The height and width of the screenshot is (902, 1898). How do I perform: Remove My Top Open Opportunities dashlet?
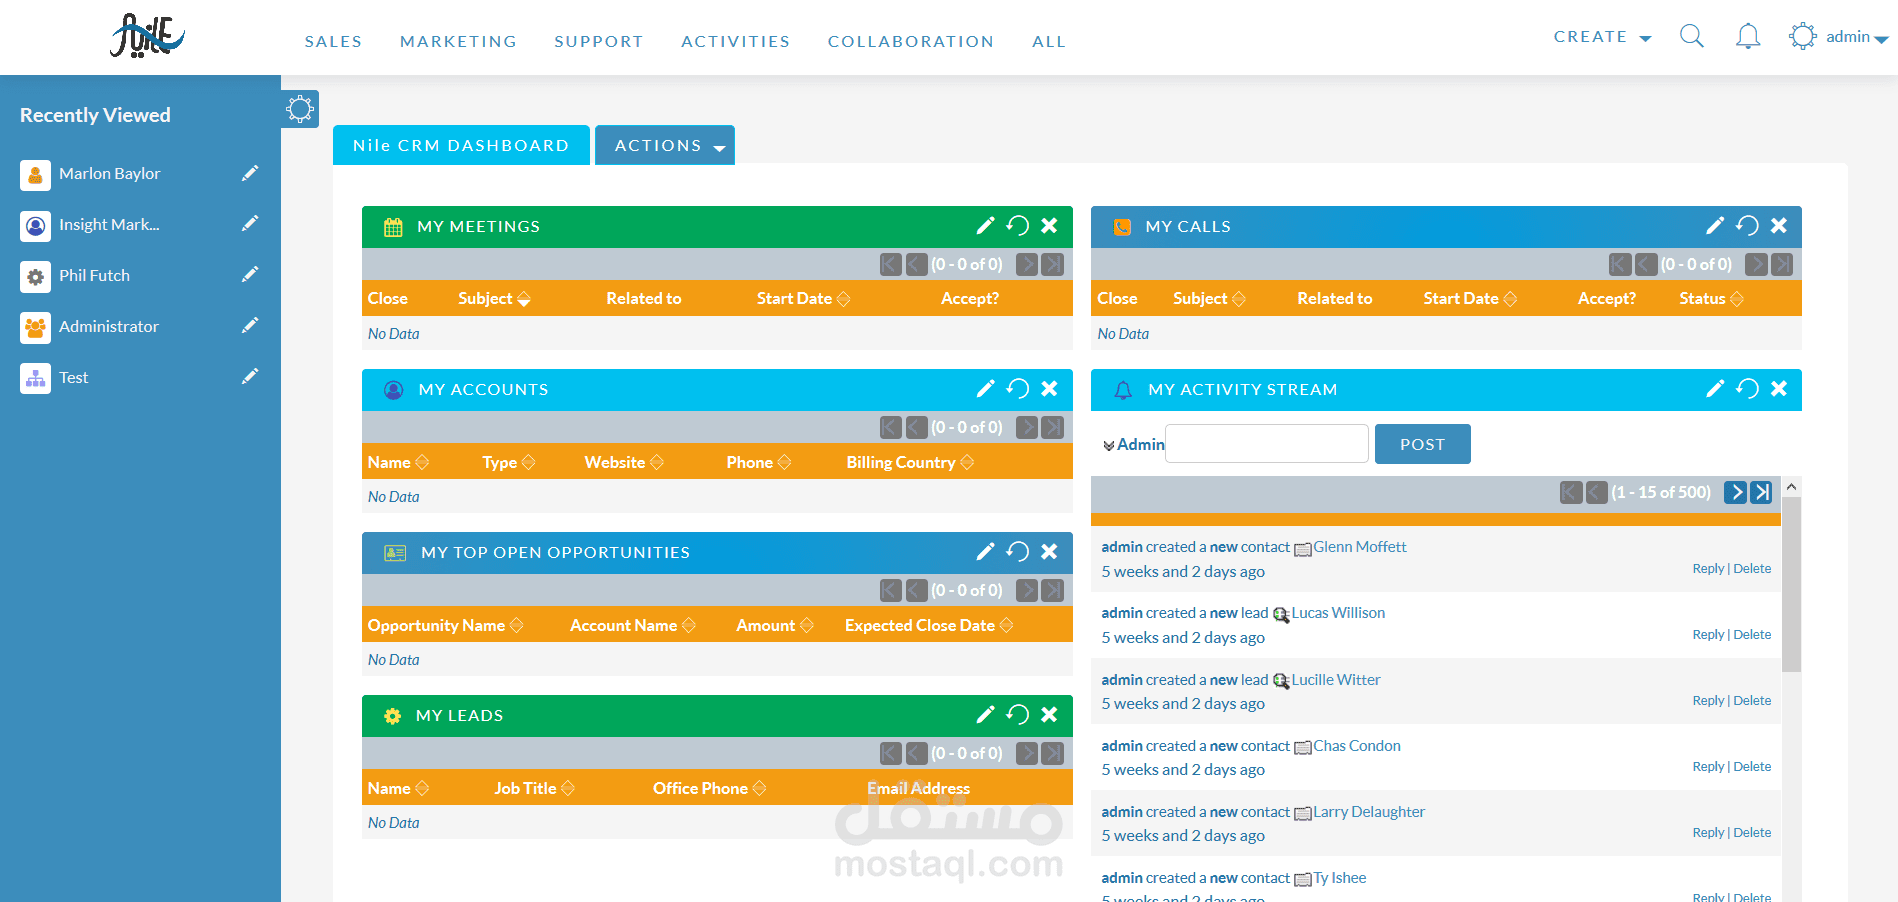1049,551
